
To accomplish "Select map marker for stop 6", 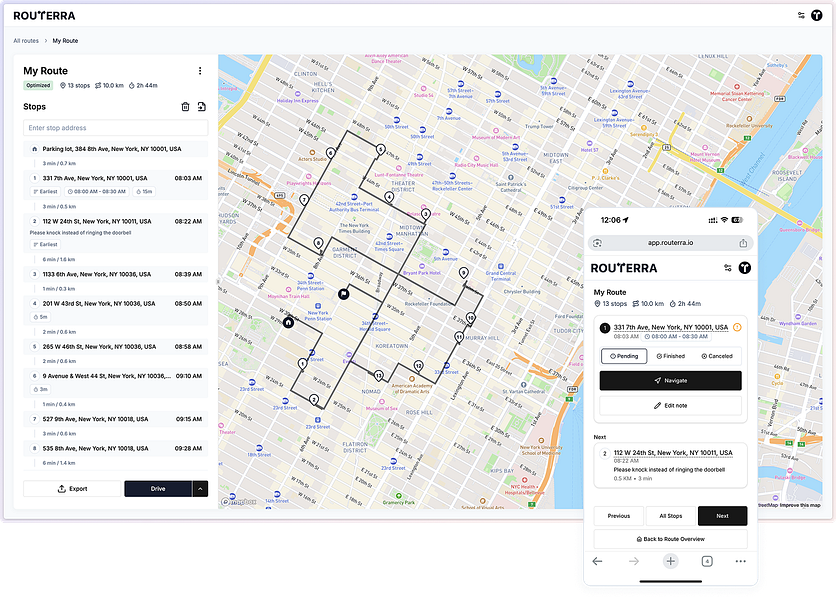I will point(331,153).
